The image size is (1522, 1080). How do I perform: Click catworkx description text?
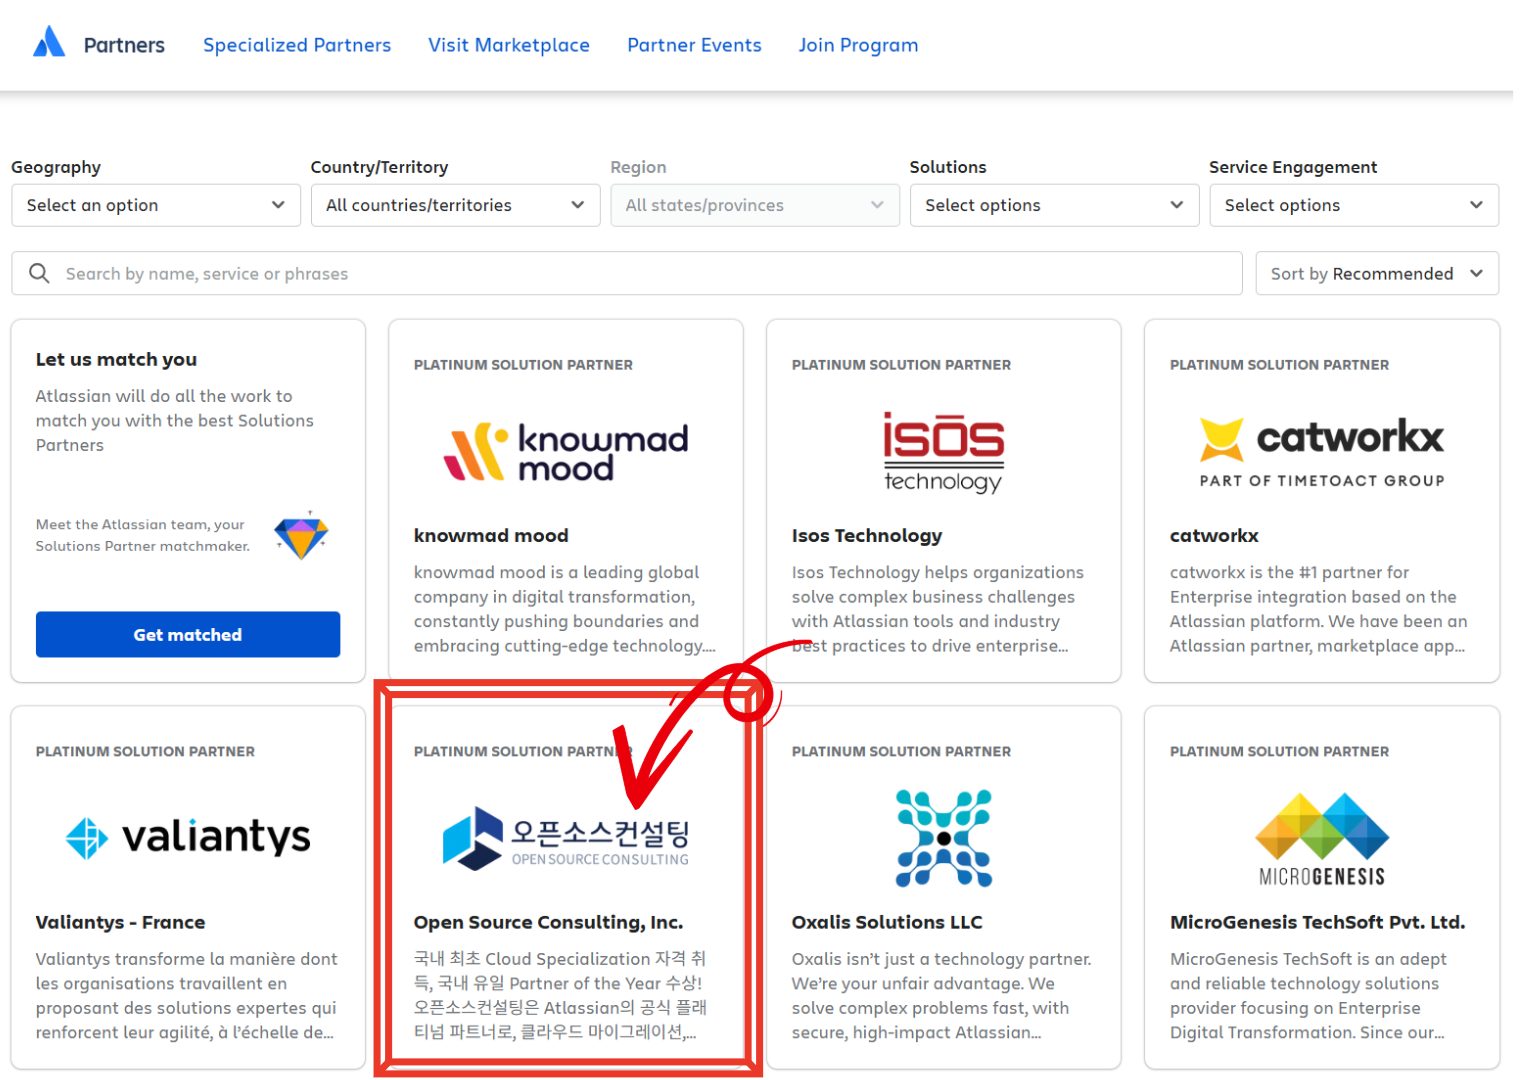point(1319,609)
